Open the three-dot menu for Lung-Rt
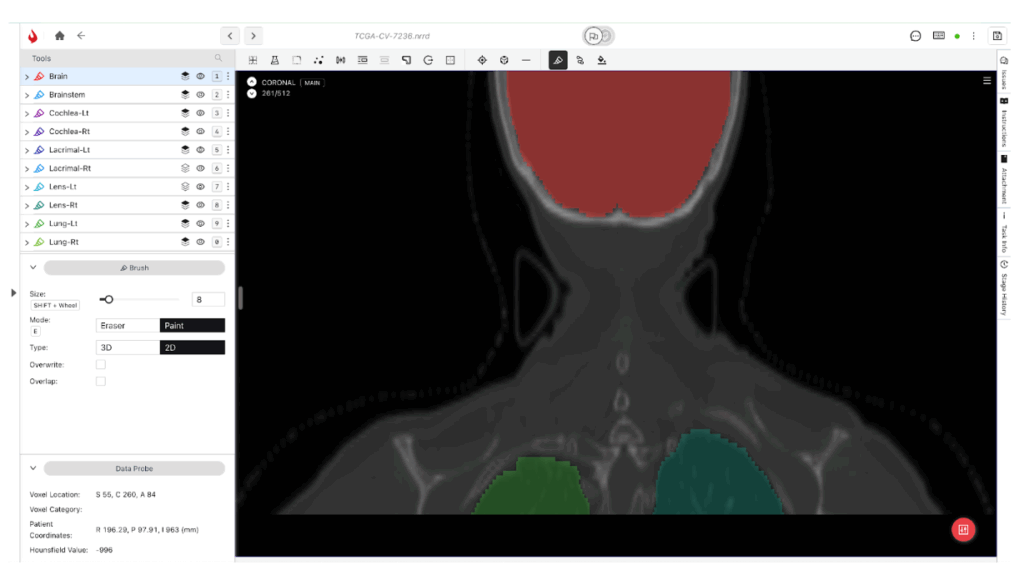 coord(228,242)
